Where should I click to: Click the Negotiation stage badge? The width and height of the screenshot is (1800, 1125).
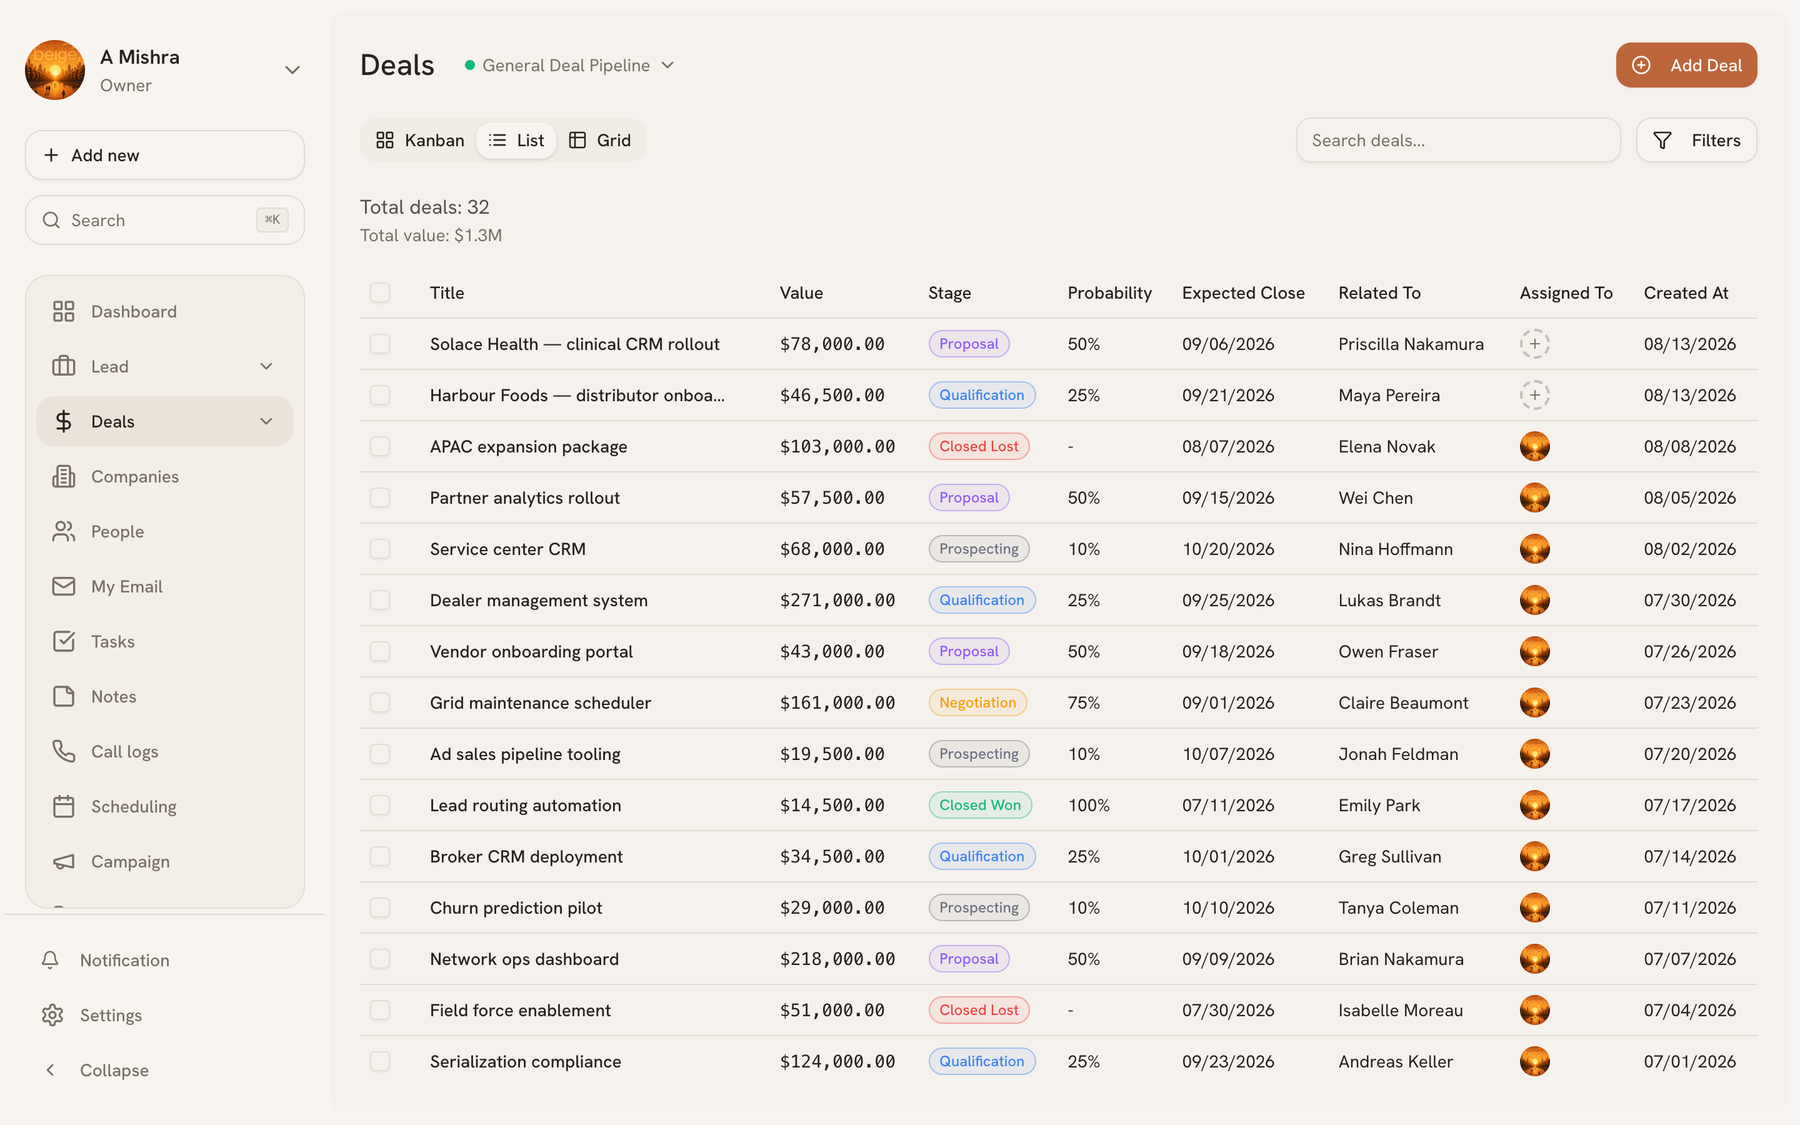click(977, 703)
